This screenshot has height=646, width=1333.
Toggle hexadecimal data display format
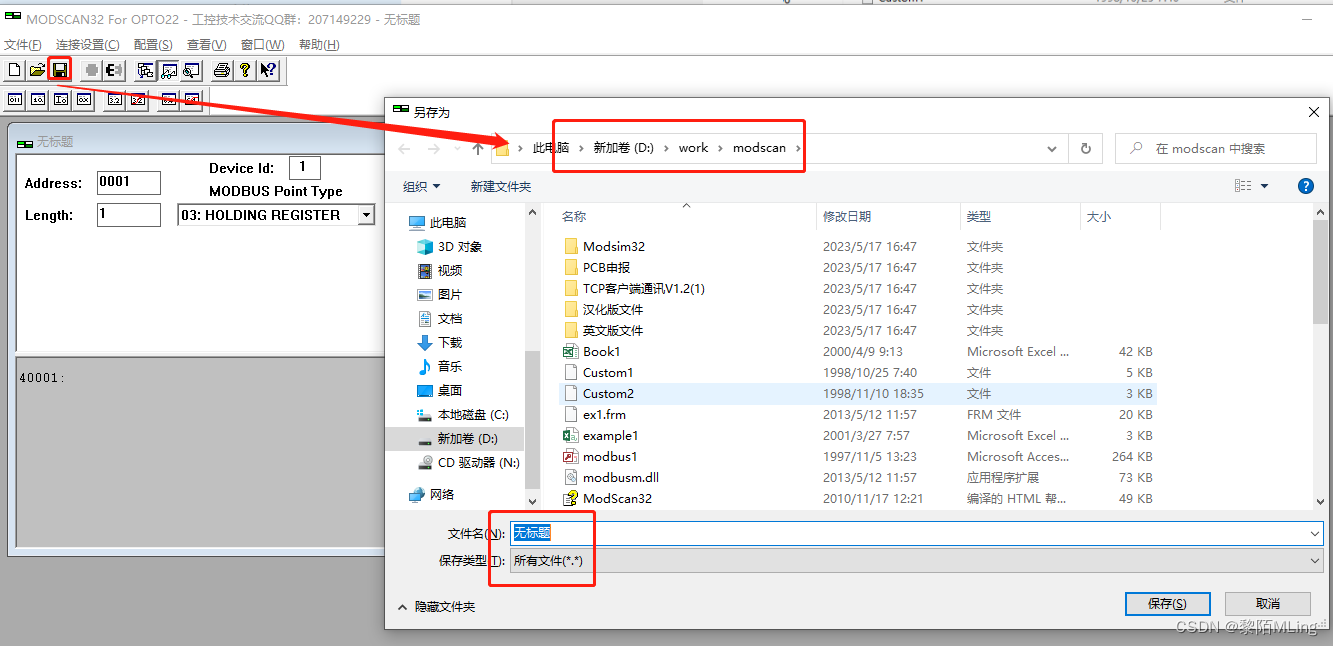pyautogui.click(x=85, y=99)
